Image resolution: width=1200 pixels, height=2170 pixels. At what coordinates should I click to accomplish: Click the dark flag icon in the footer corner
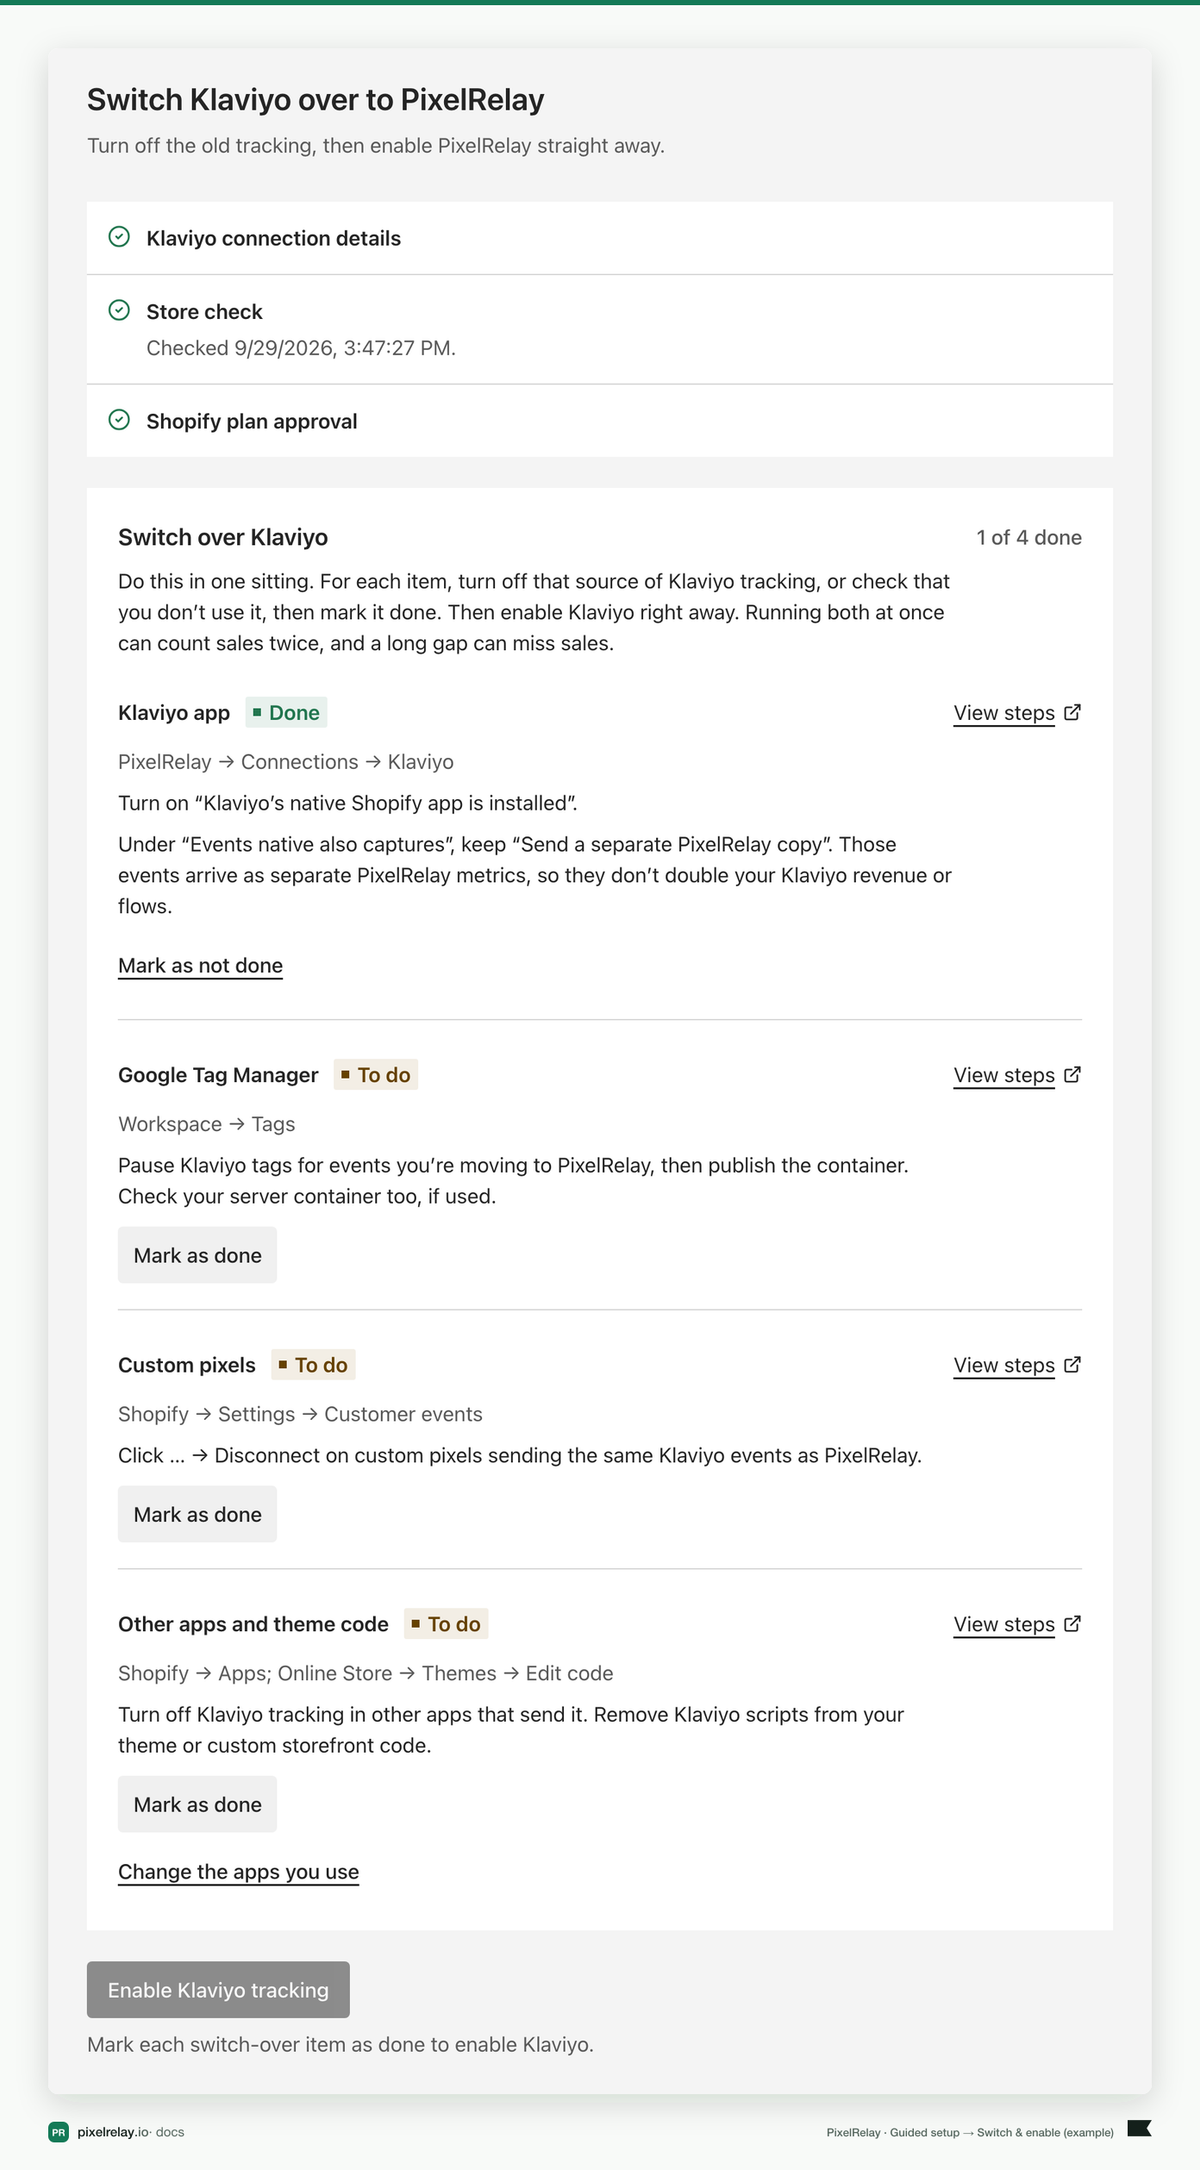pyautogui.click(x=1140, y=2128)
